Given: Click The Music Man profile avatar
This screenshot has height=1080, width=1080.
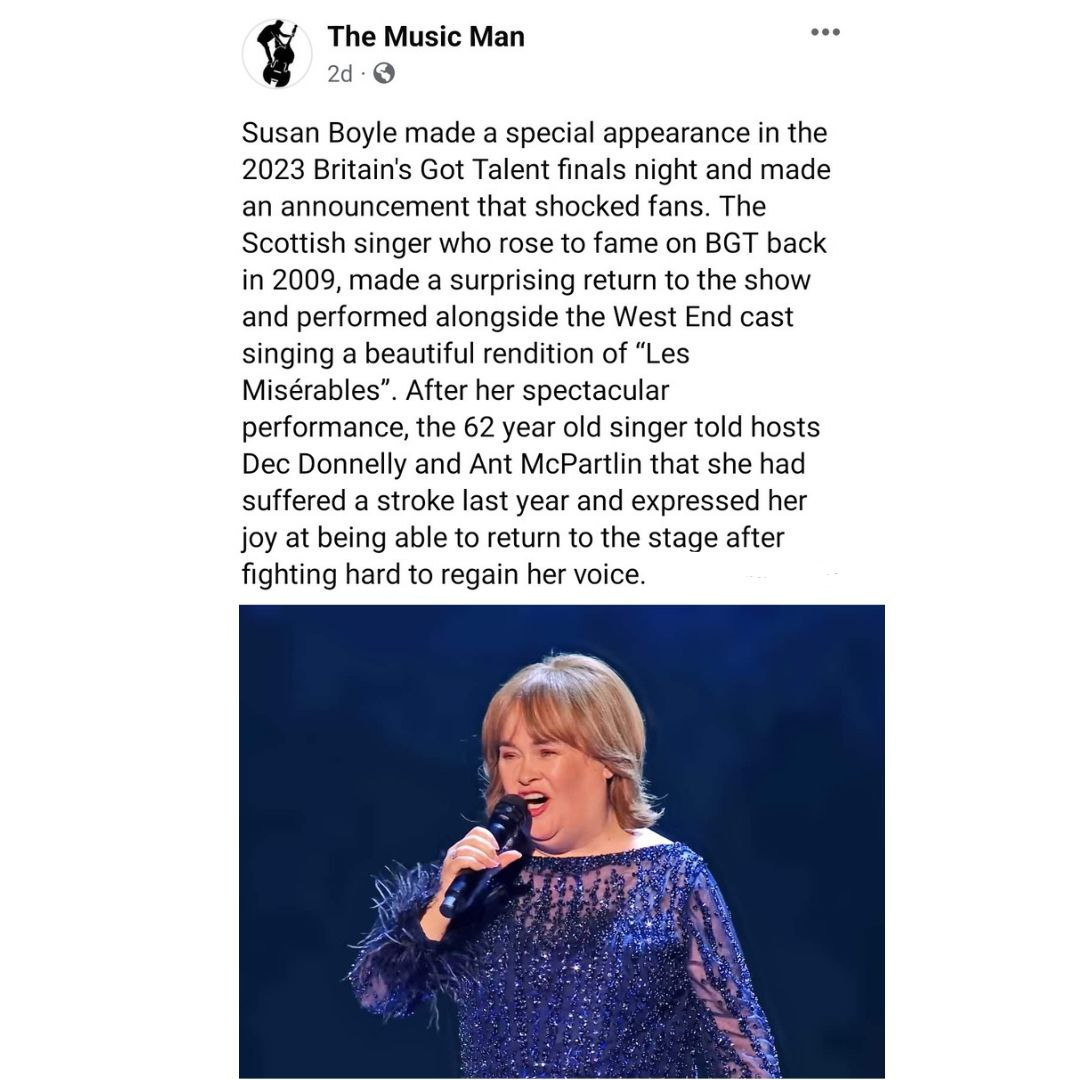Looking at the screenshot, I should [277, 55].
